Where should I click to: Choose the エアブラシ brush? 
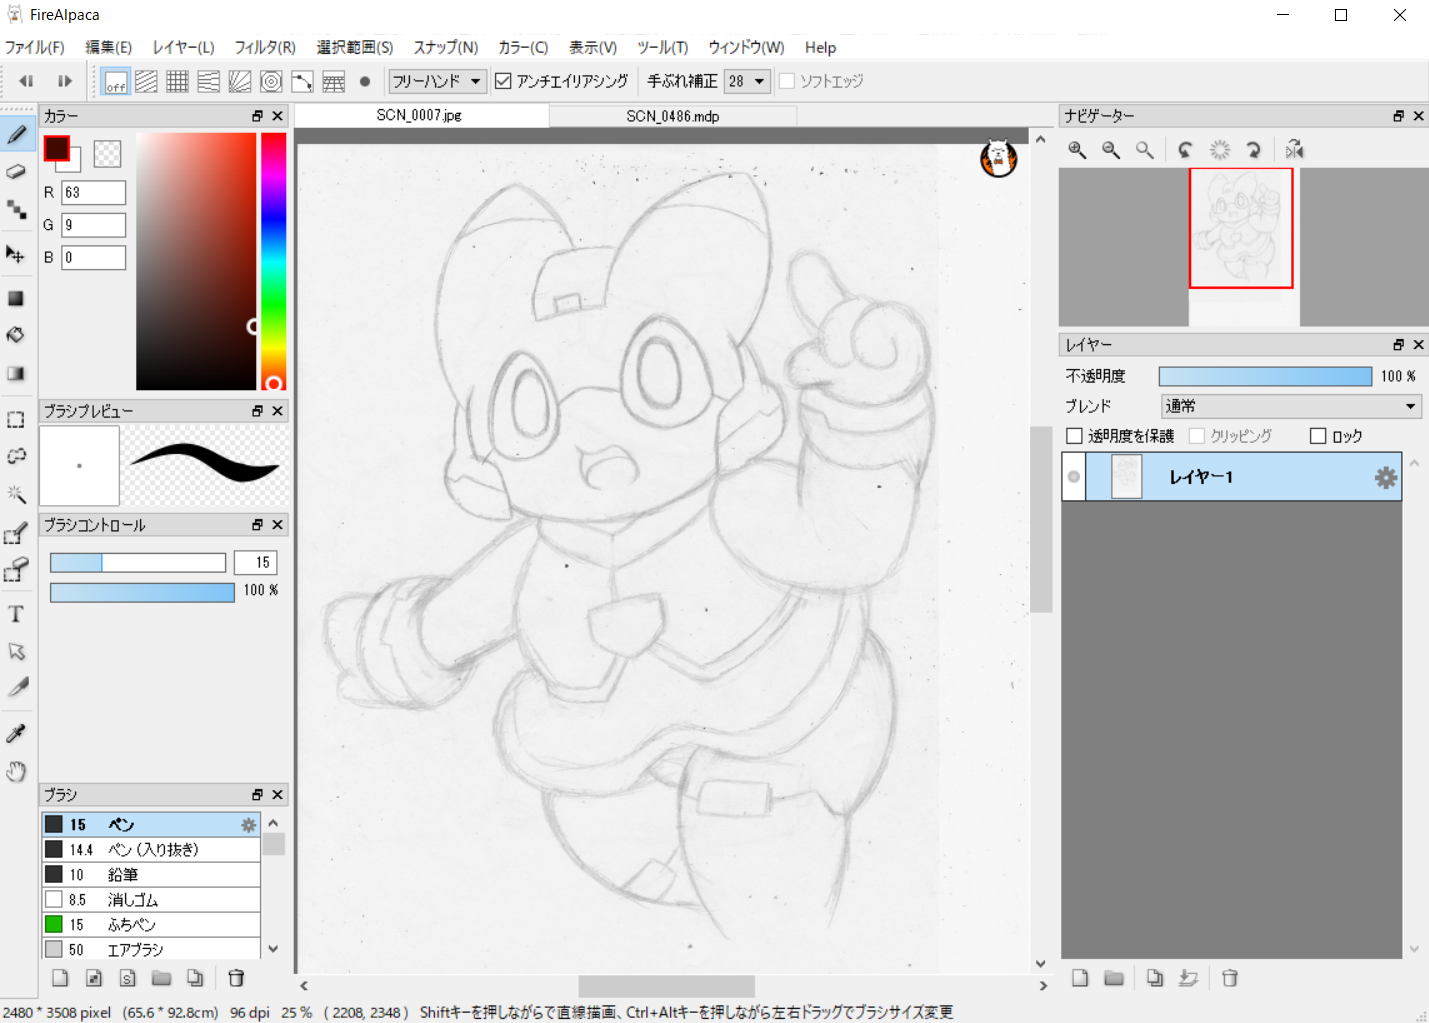(x=151, y=949)
